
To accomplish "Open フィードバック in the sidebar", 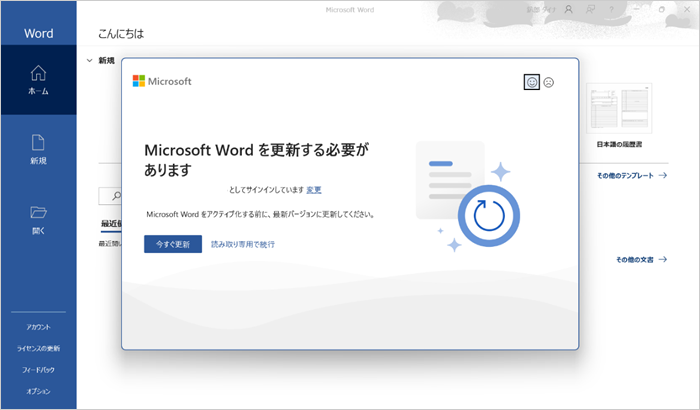I will point(38,370).
